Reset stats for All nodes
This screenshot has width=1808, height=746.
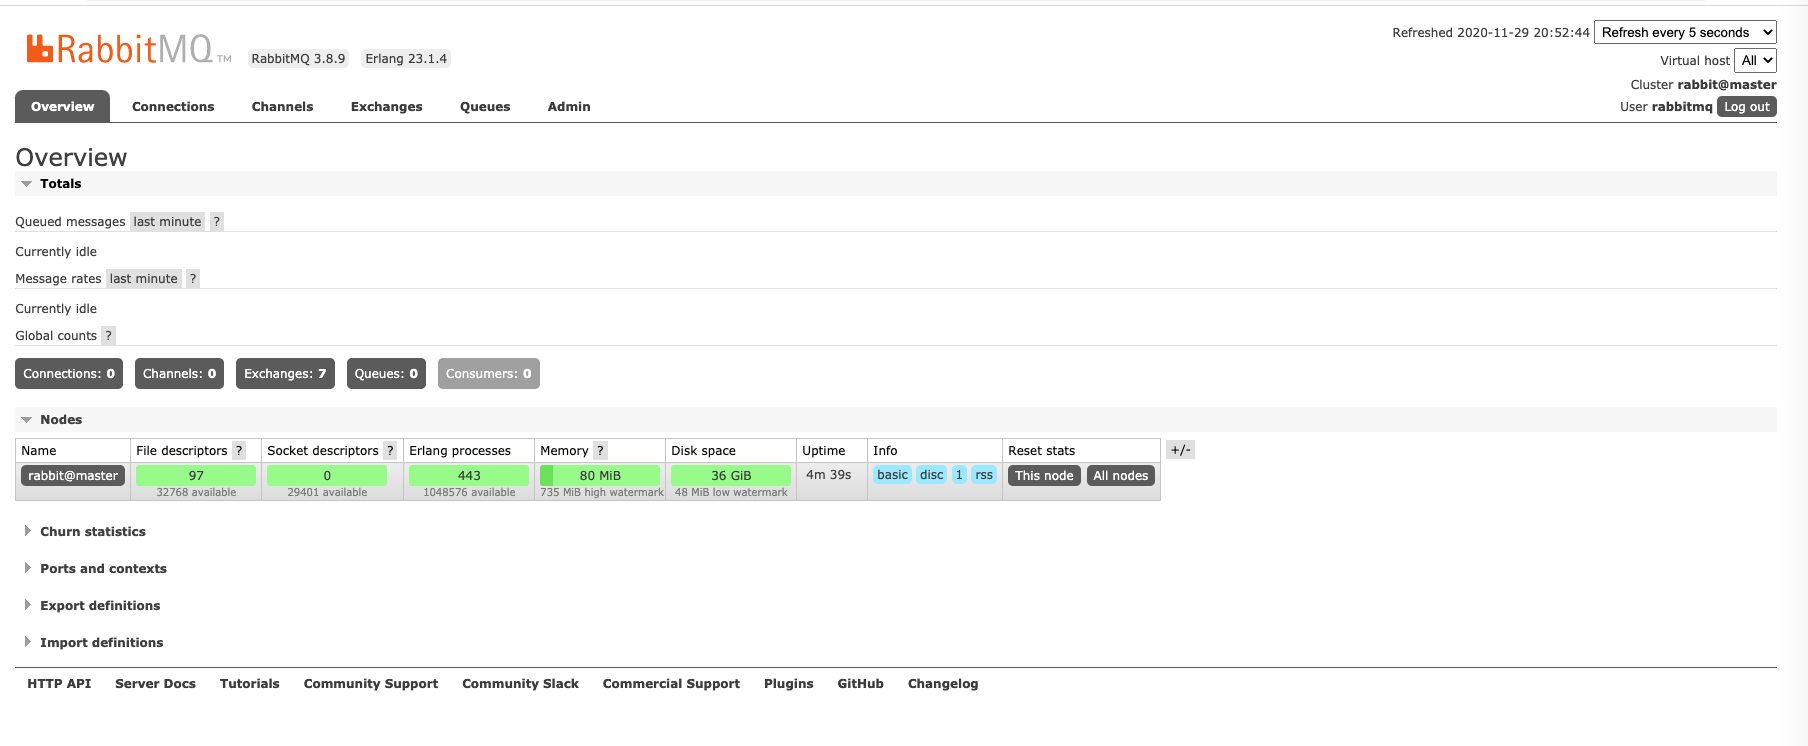click(x=1120, y=476)
